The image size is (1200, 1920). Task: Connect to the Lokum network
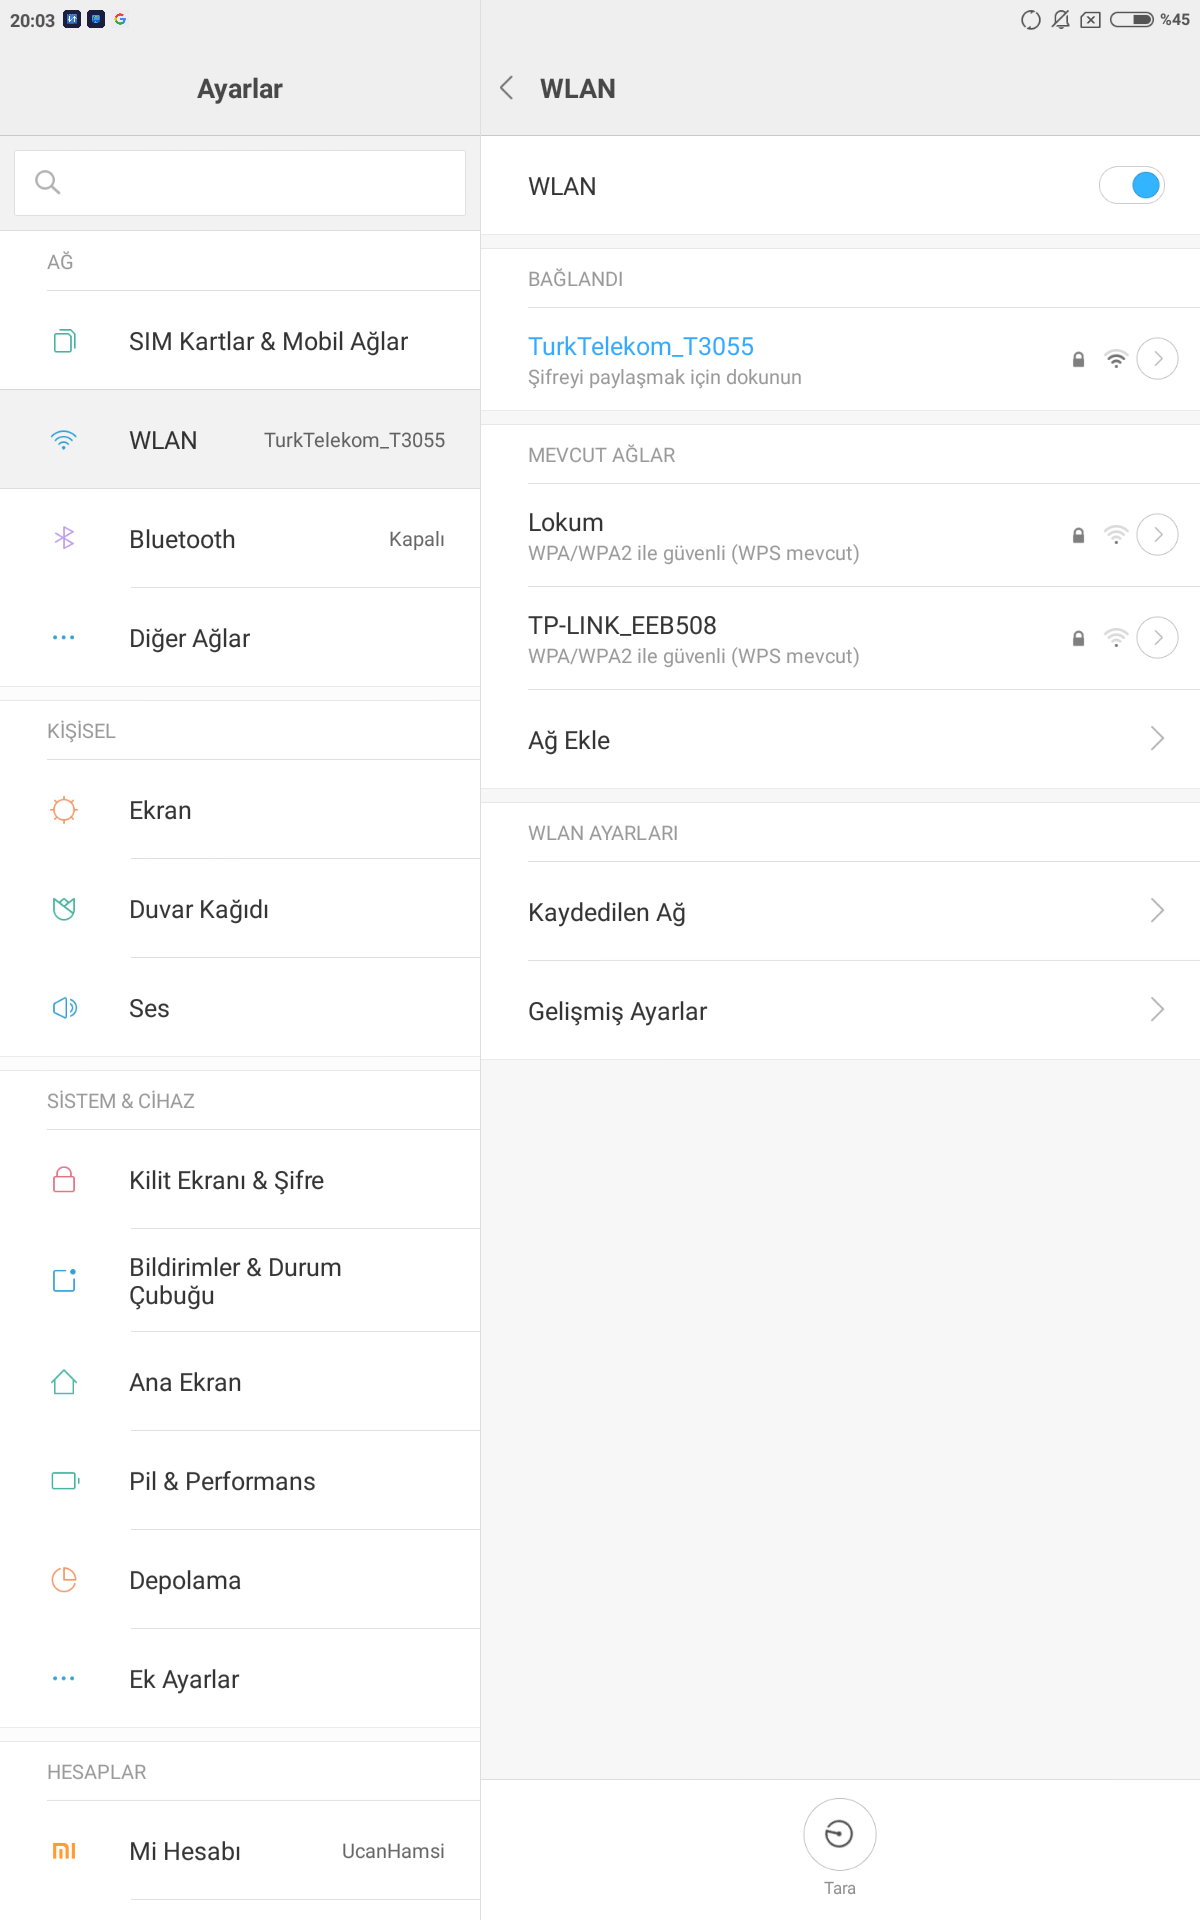(x=840, y=536)
